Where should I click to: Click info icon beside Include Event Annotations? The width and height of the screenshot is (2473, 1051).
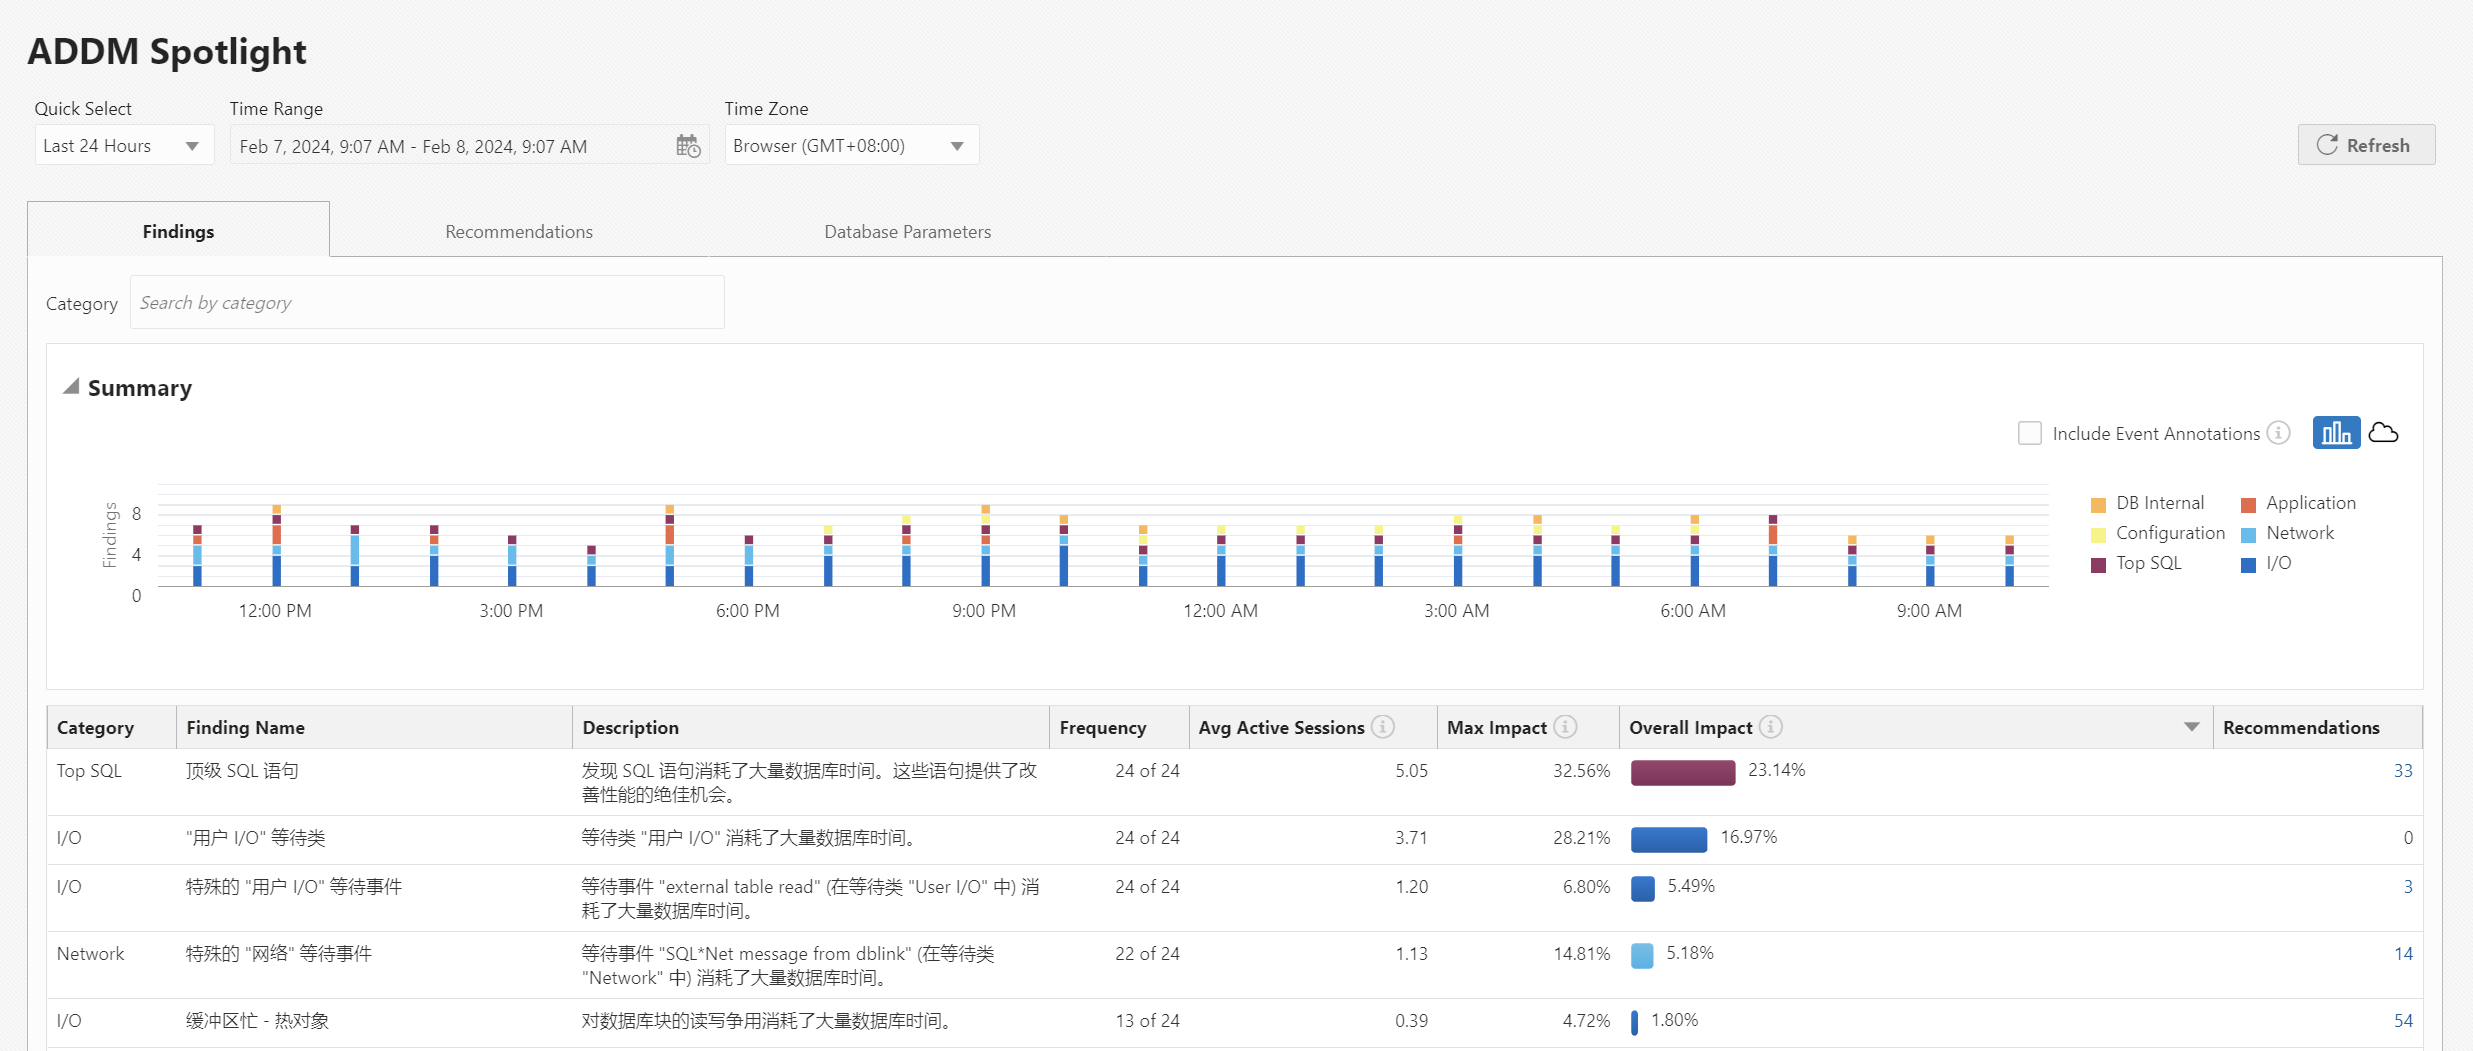click(x=2279, y=433)
